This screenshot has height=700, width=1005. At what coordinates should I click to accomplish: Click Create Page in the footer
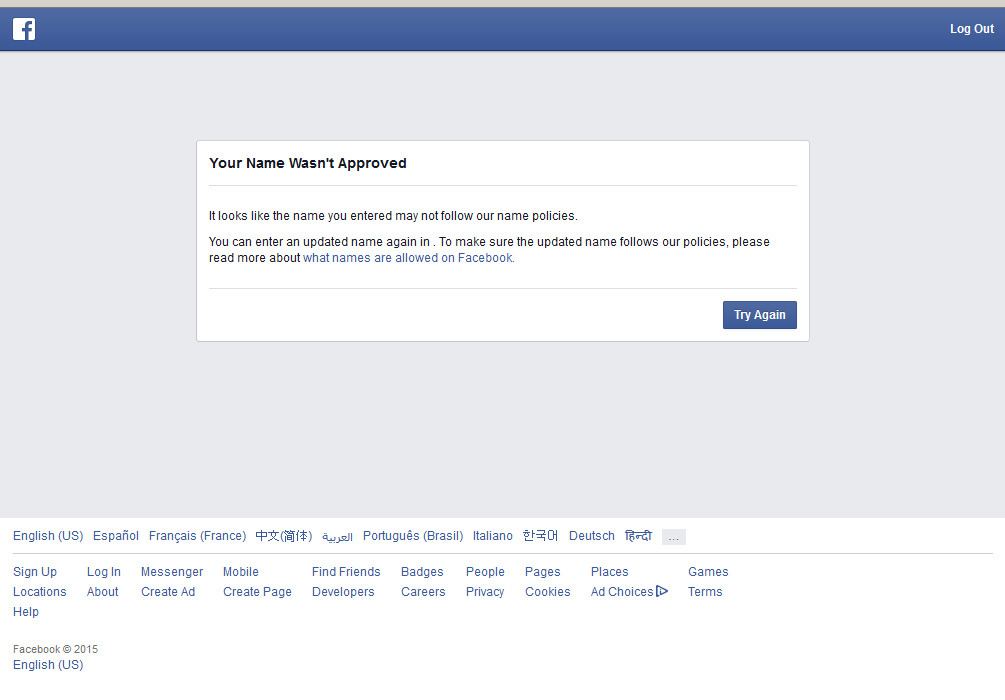257,592
